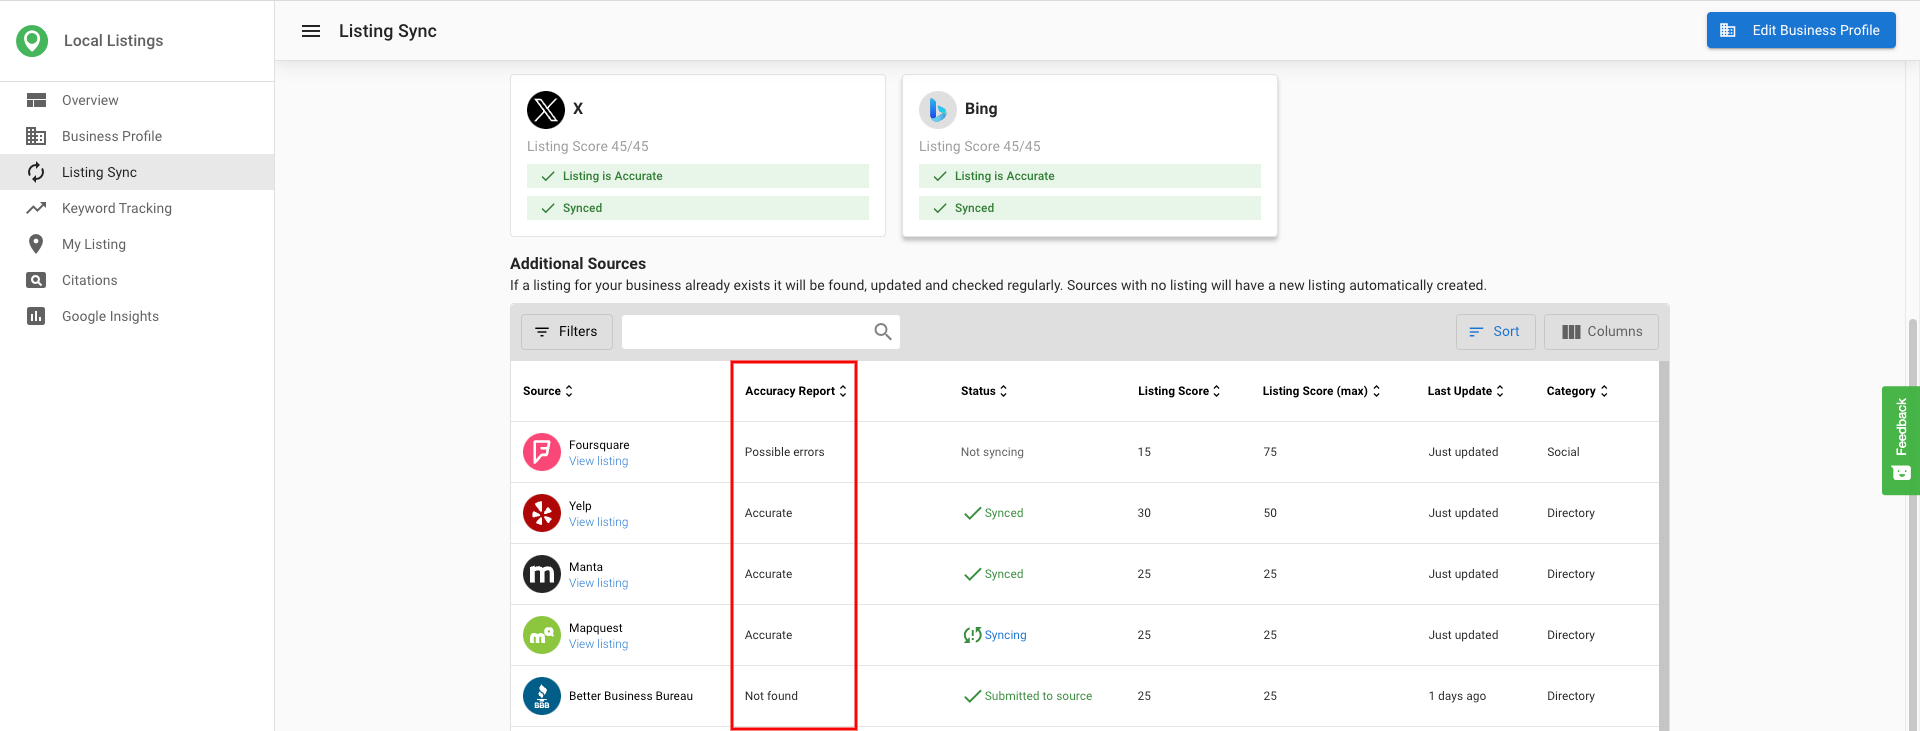Image resolution: width=1920 pixels, height=731 pixels.
Task: Open the Columns chooser
Action: pyautogui.click(x=1601, y=332)
